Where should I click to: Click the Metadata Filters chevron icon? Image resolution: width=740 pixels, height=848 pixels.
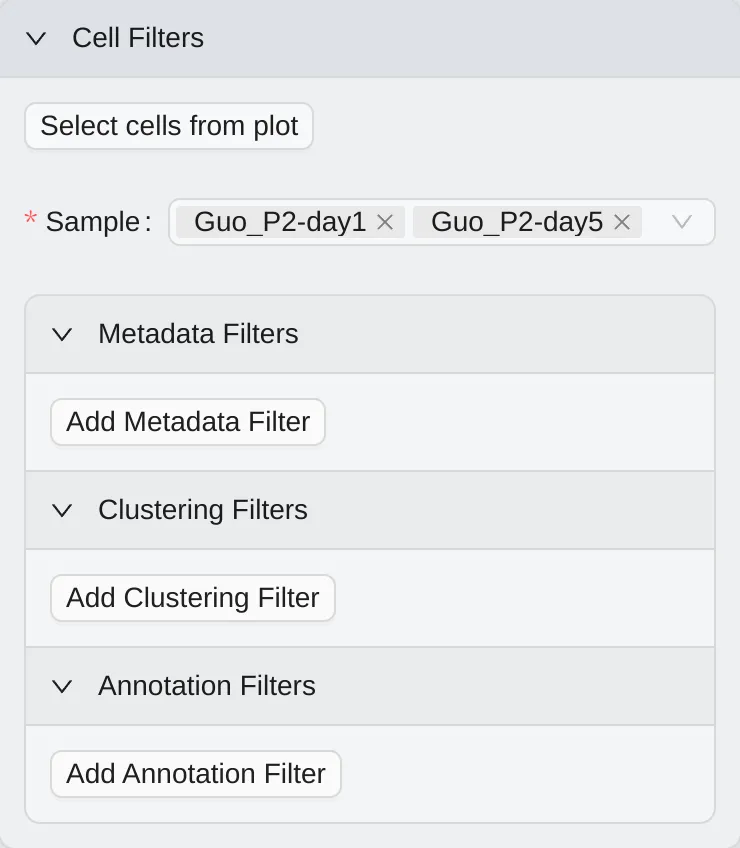(x=62, y=334)
